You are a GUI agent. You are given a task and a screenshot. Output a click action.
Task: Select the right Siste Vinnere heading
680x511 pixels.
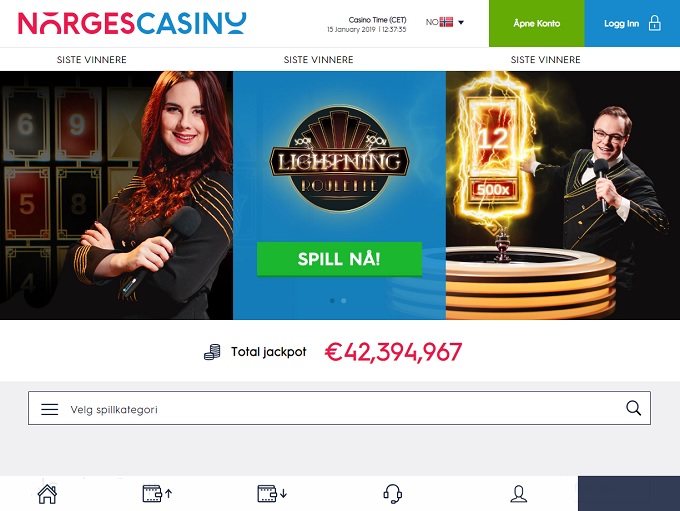click(546, 60)
